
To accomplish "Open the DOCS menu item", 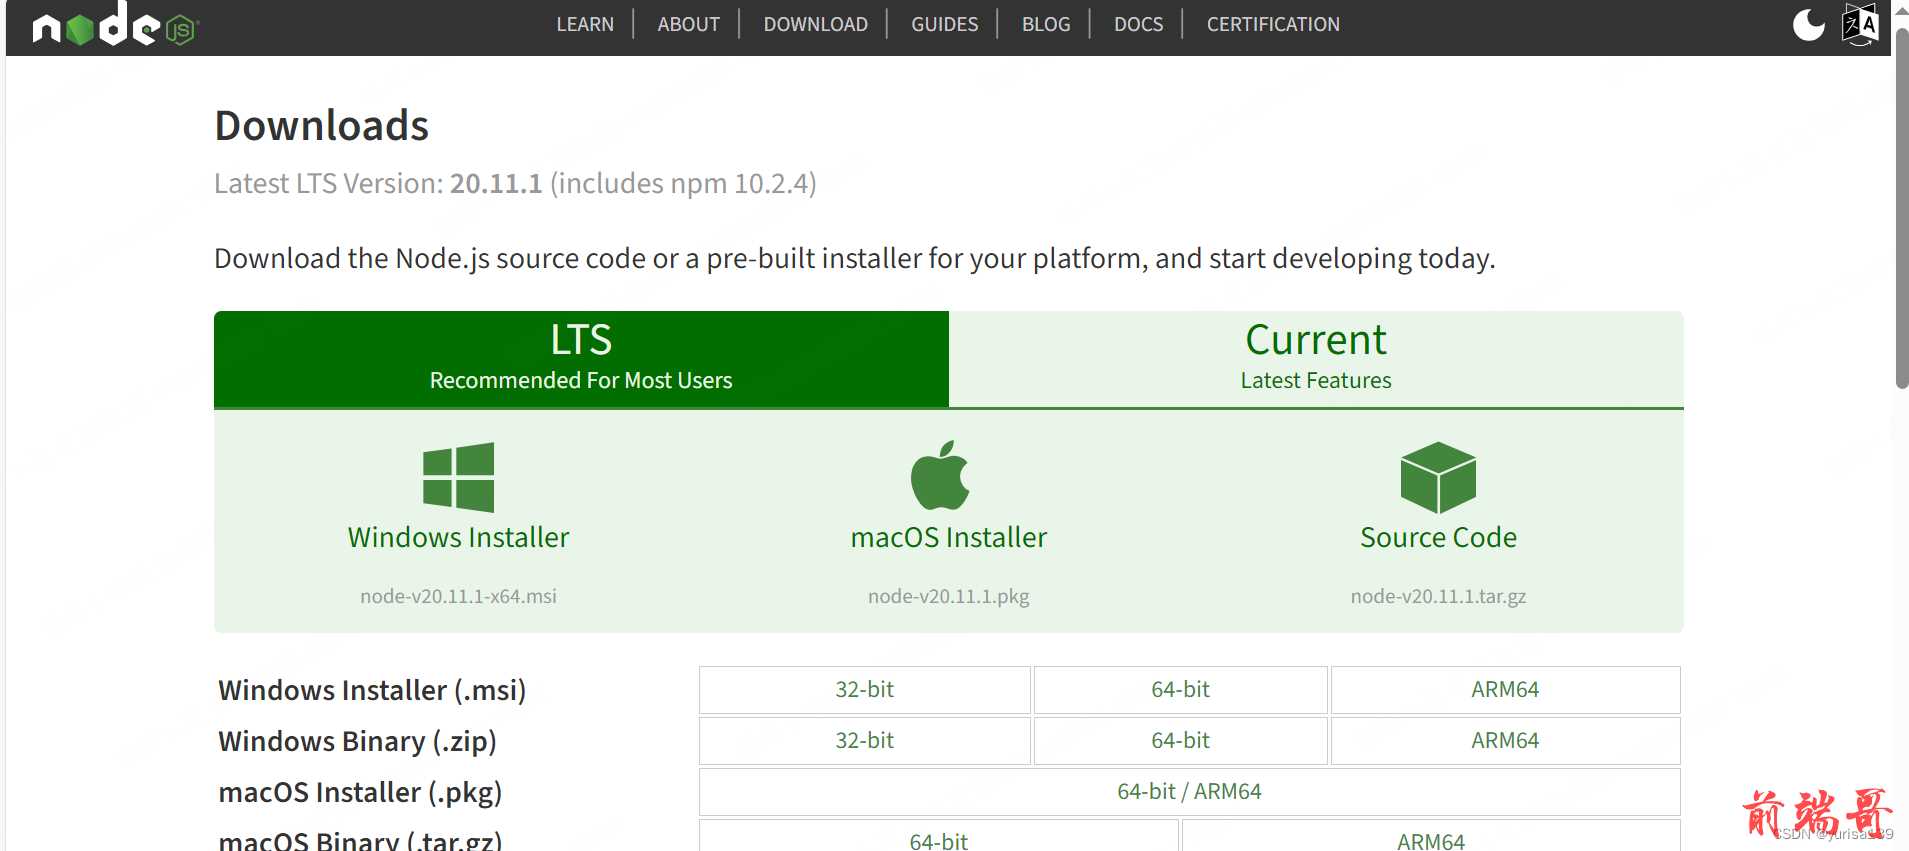I will pos(1138,24).
